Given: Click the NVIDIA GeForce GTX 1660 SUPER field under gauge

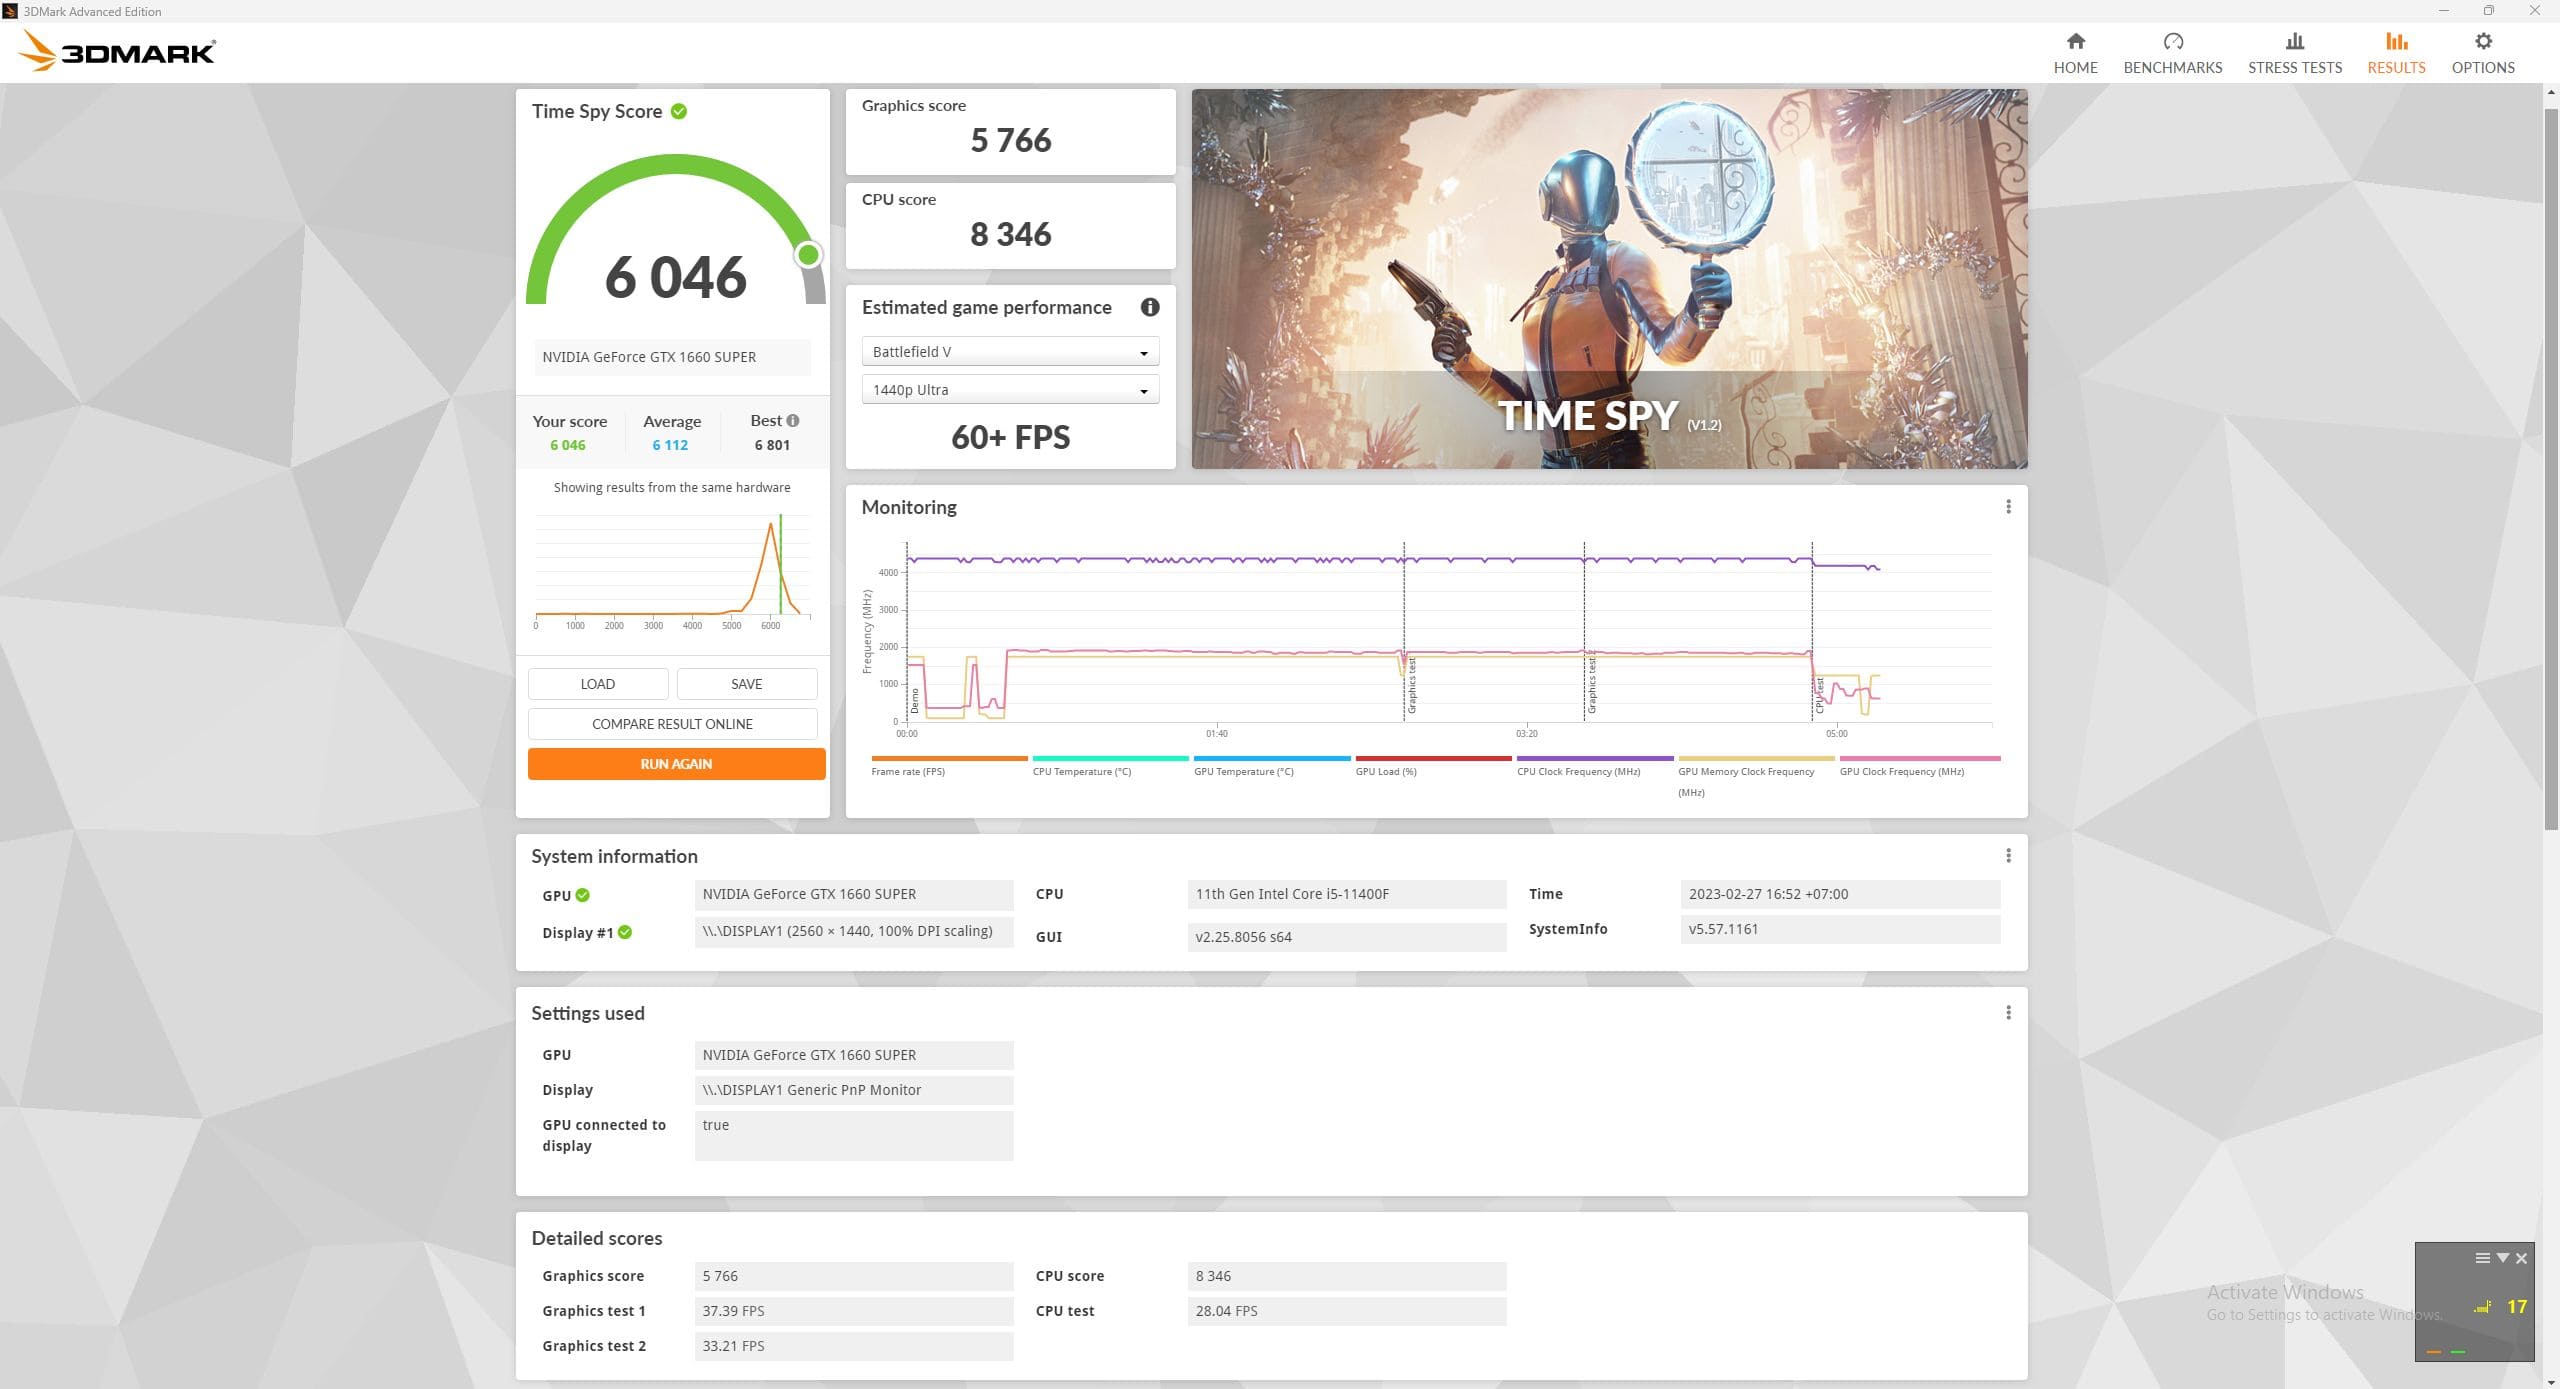Looking at the screenshot, I should (x=672, y=357).
